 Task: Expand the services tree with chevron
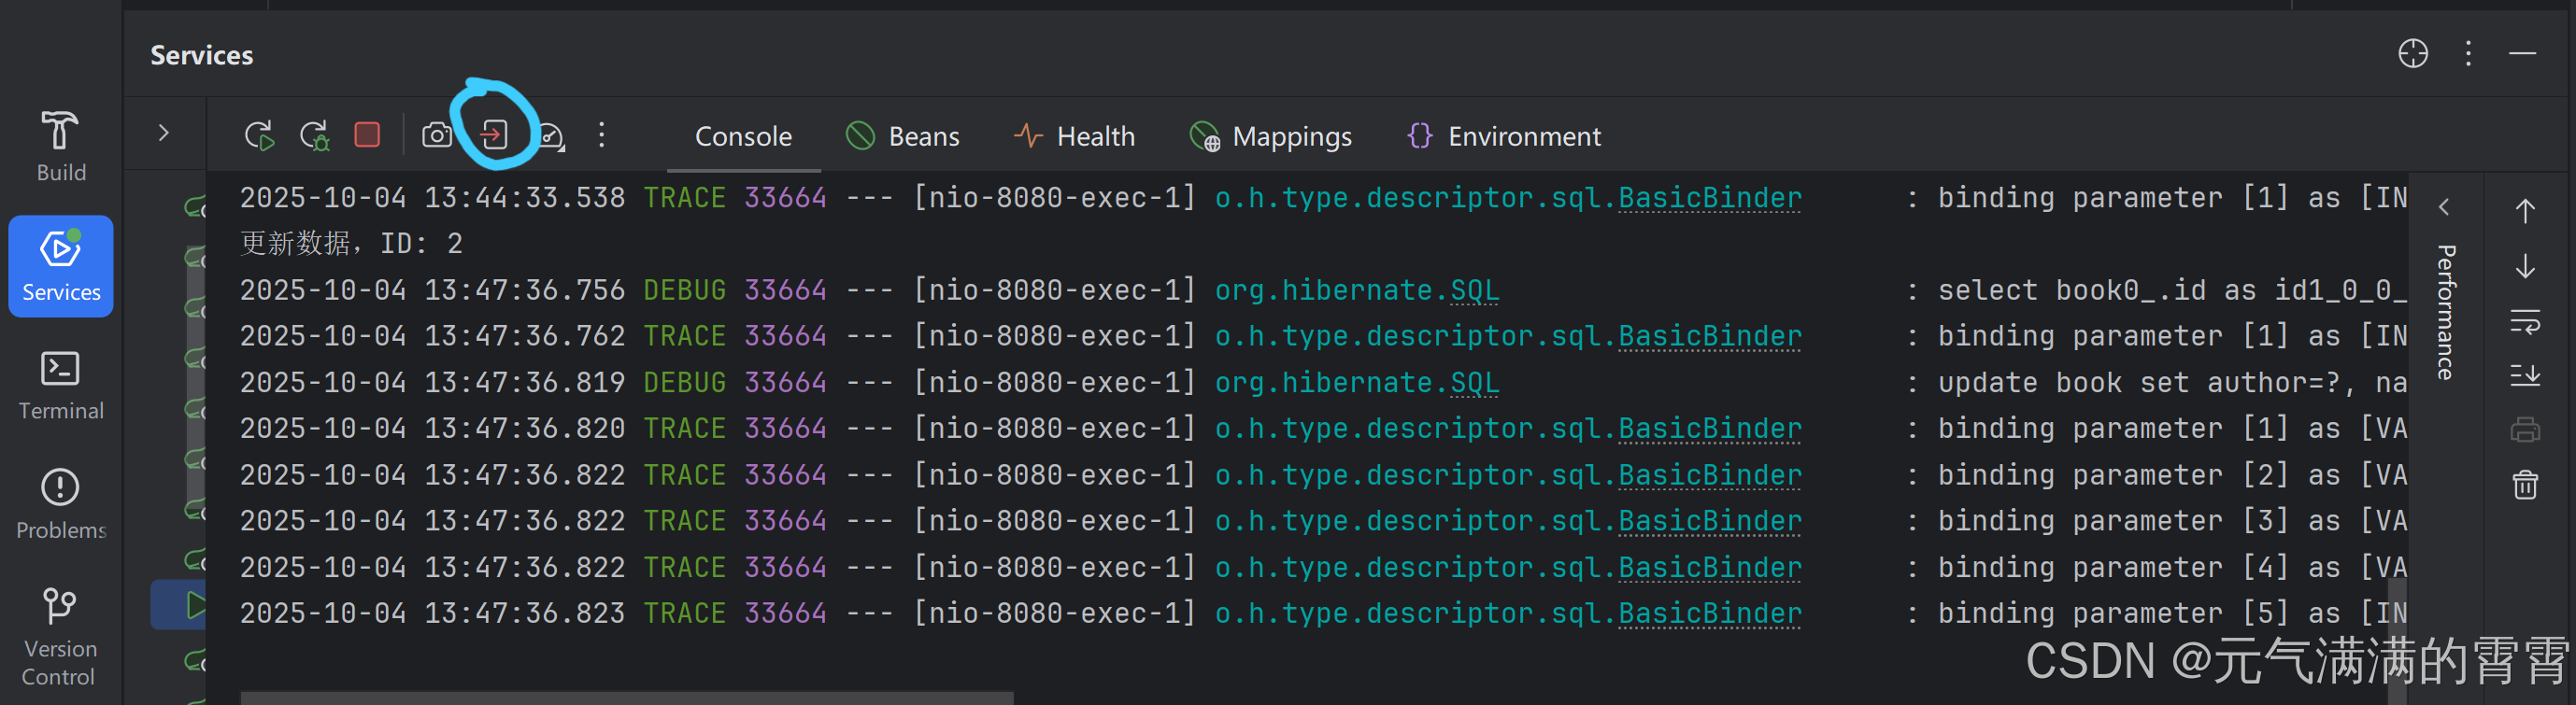pos(164,133)
